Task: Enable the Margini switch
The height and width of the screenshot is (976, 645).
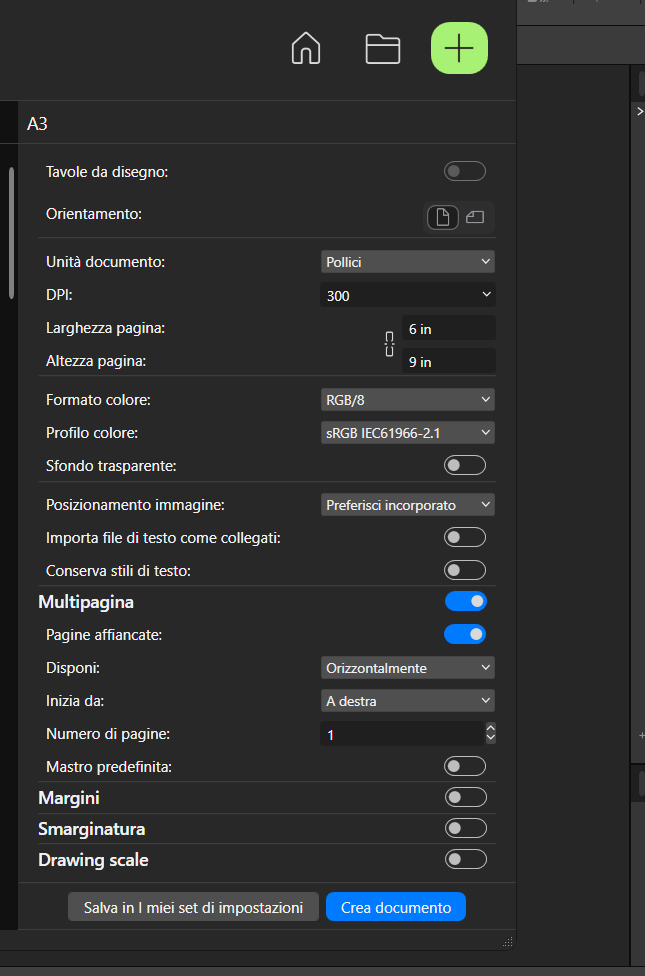Action: pyautogui.click(x=466, y=797)
